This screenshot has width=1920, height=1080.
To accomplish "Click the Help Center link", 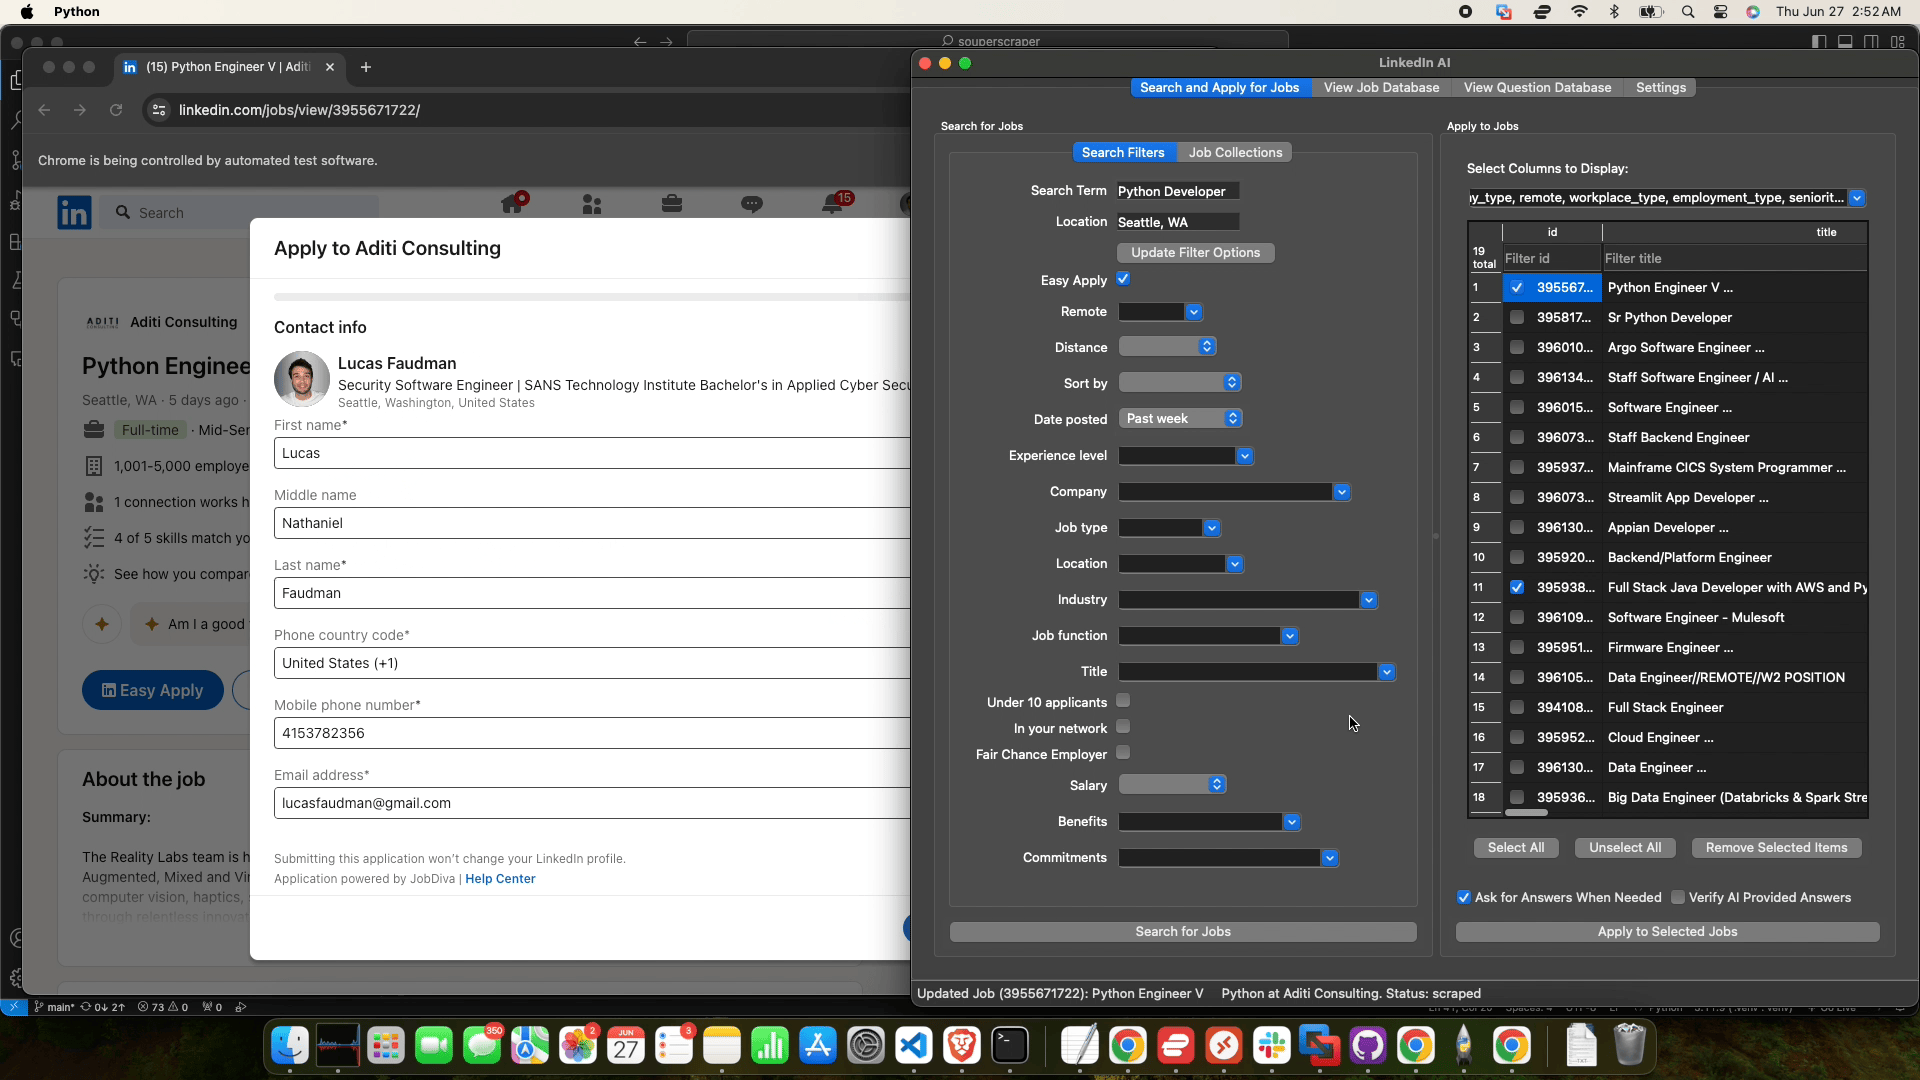I will [500, 879].
